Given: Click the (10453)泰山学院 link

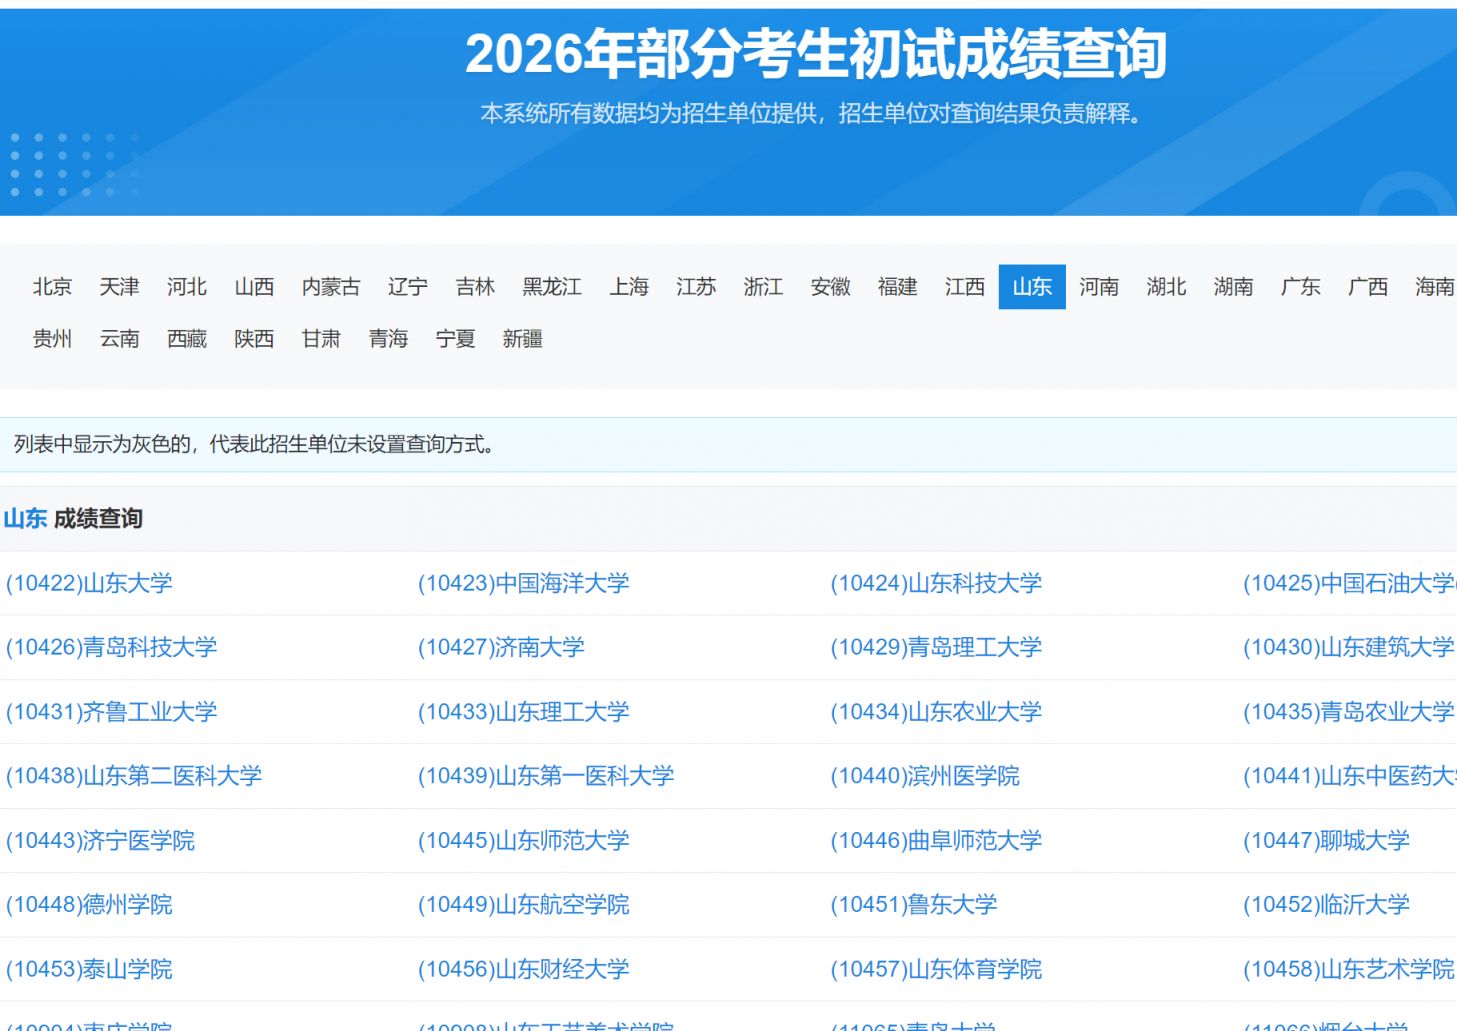Looking at the screenshot, I should [x=89, y=969].
